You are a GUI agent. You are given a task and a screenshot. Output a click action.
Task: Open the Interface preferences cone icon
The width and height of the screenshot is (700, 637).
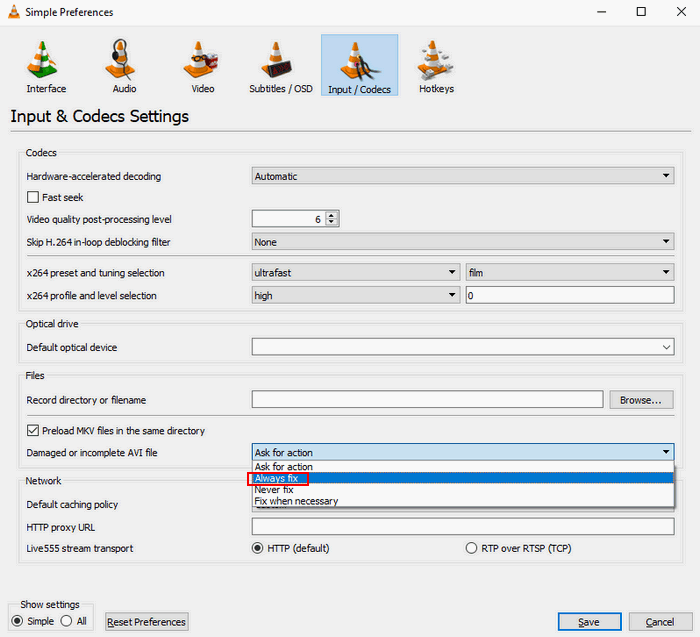(43, 60)
